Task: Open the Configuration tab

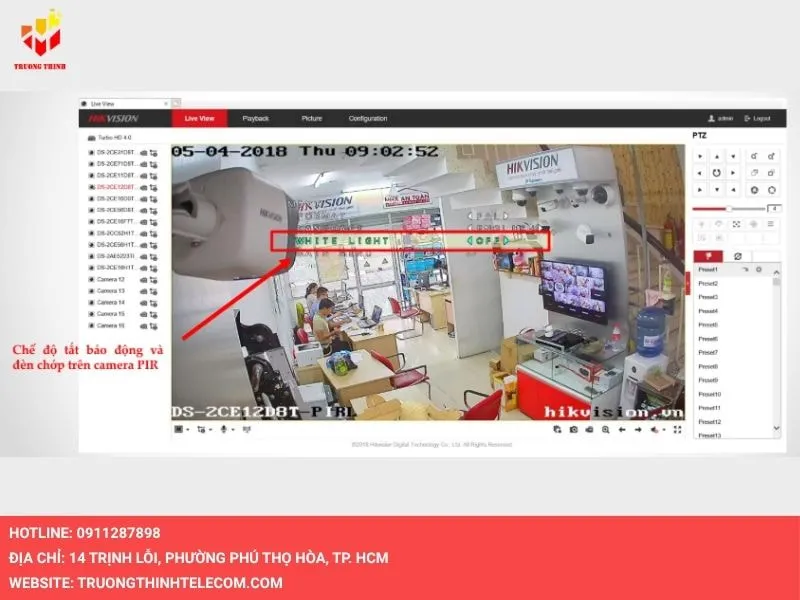Action: coord(367,118)
